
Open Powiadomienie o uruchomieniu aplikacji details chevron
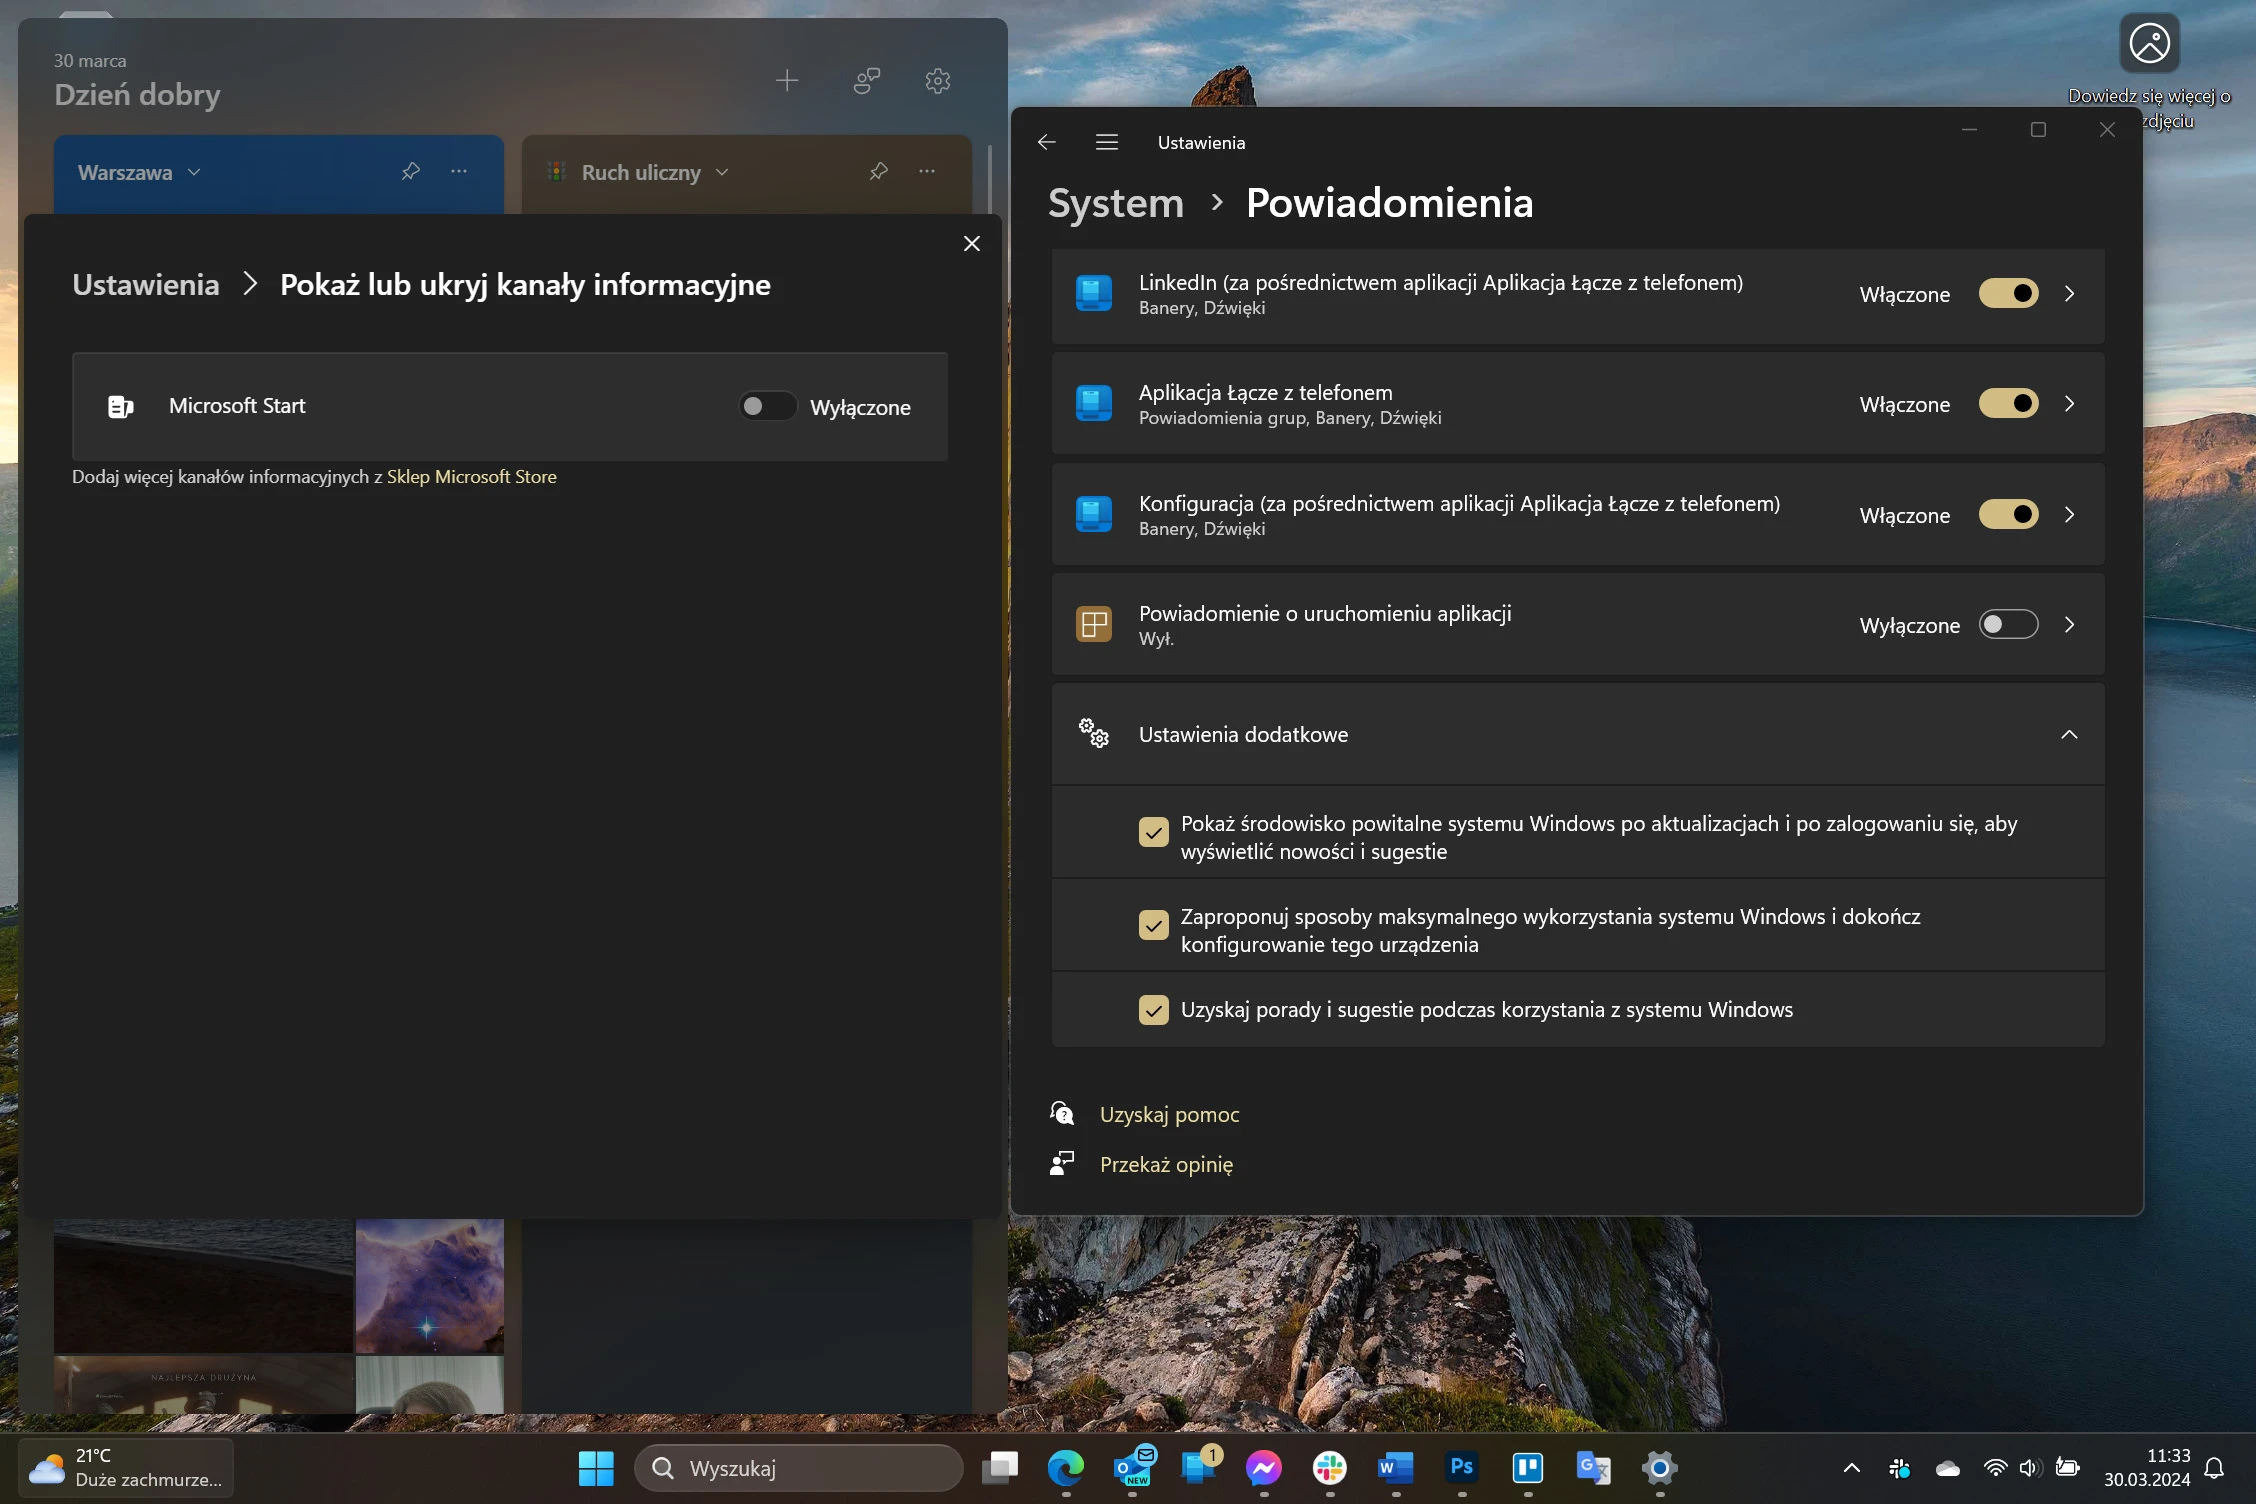tap(2069, 625)
